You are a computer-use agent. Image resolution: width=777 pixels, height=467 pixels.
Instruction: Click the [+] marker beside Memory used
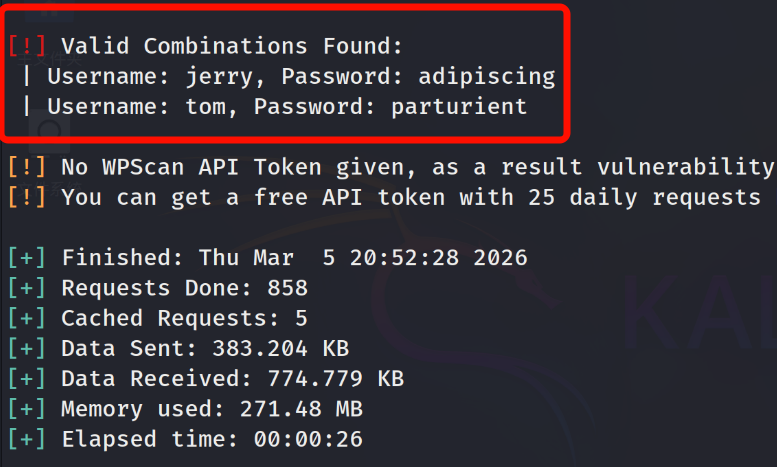point(26,408)
